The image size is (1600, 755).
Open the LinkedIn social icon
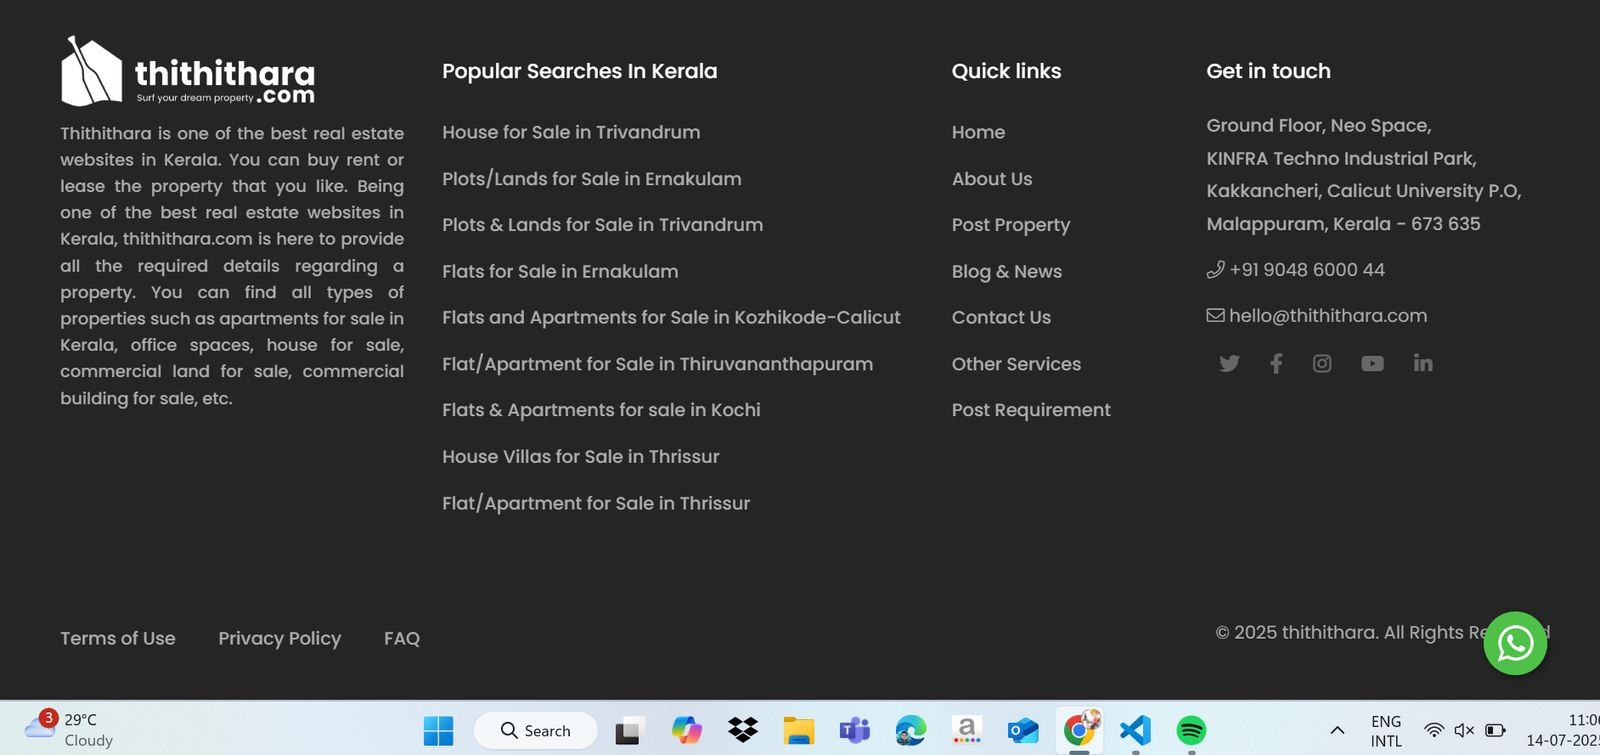tap(1423, 363)
